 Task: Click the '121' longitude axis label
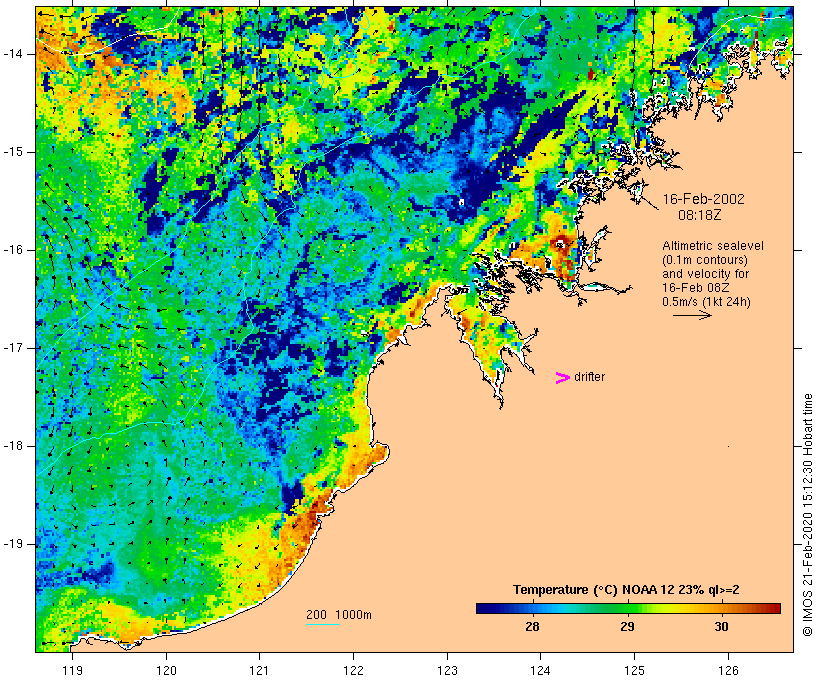[x=259, y=671]
